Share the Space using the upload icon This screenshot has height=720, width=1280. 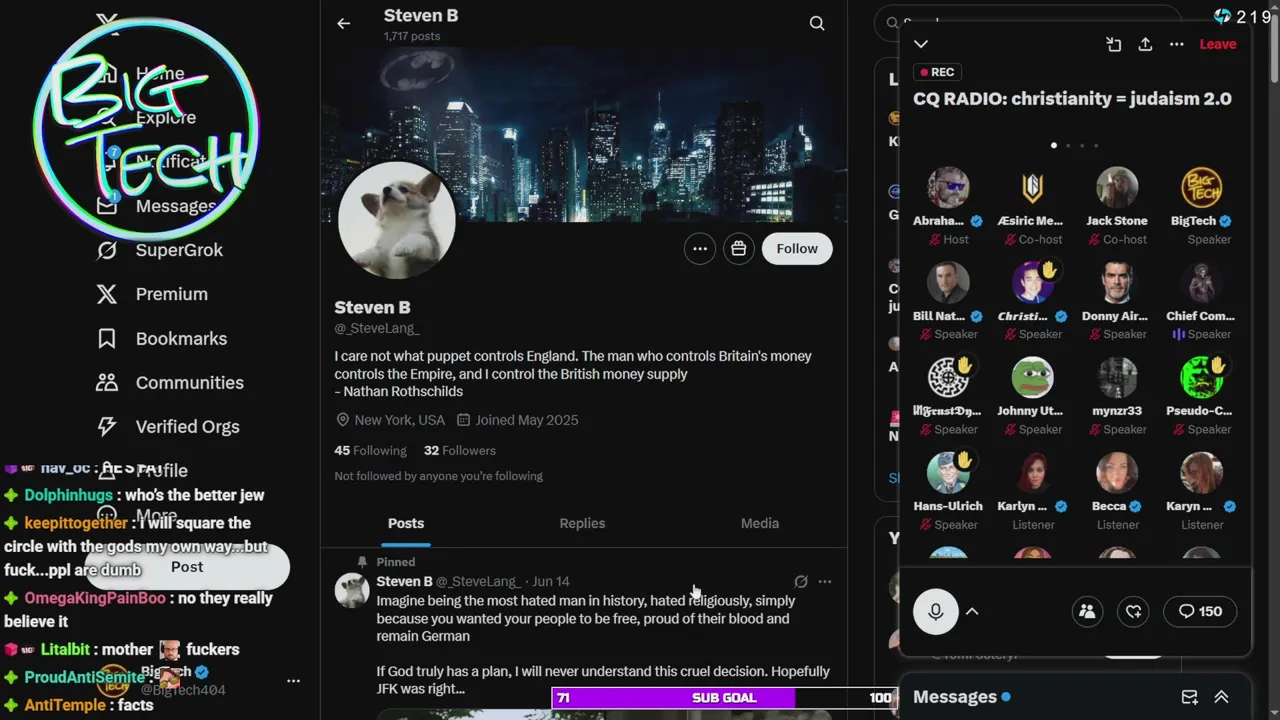coord(1145,44)
